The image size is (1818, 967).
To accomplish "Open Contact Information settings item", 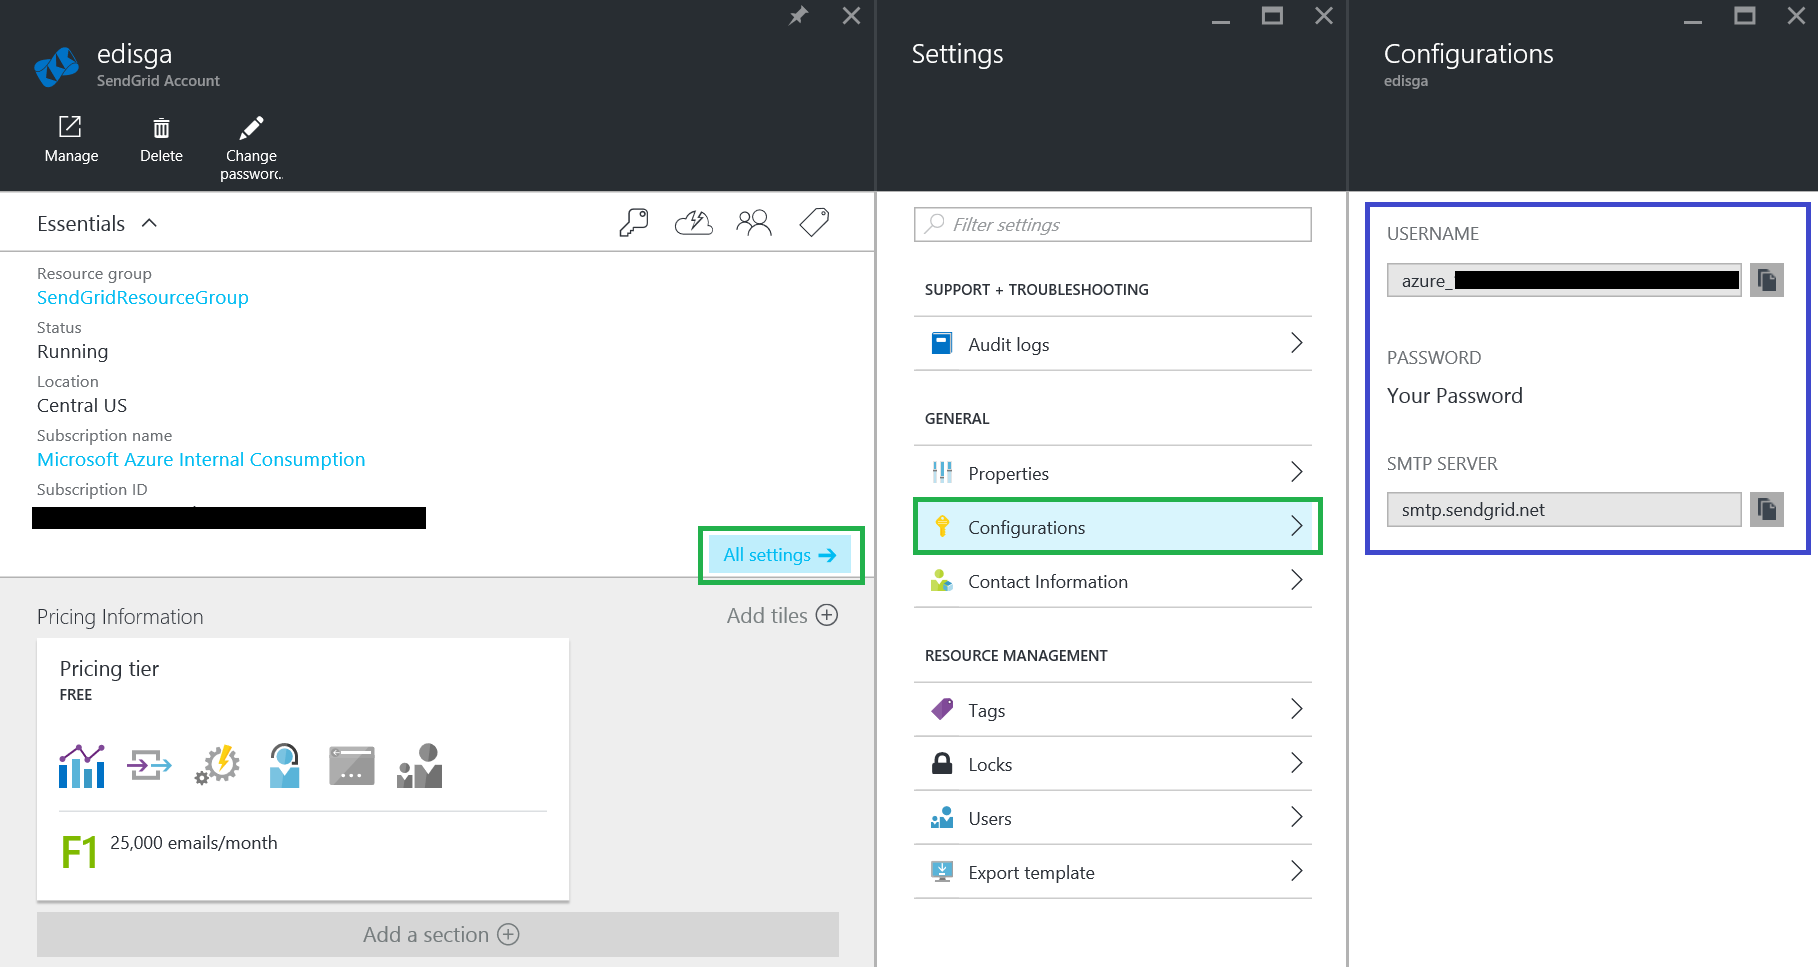I will pyautogui.click(x=1112, y=581).
